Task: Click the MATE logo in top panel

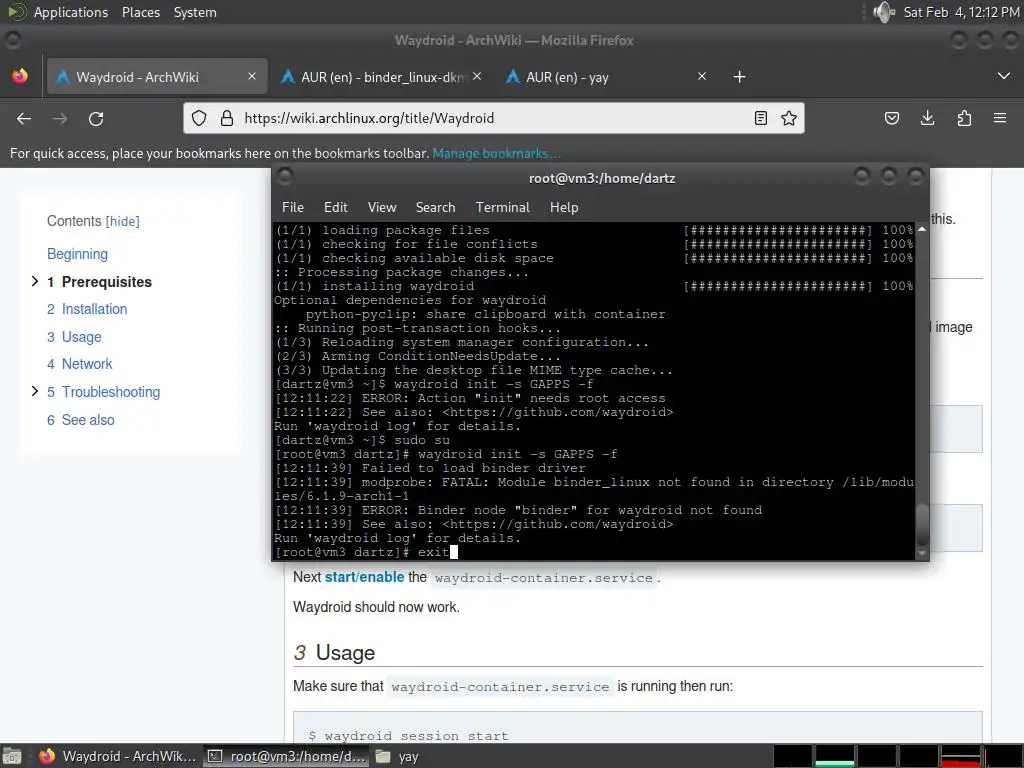Action: pos(17,12)
